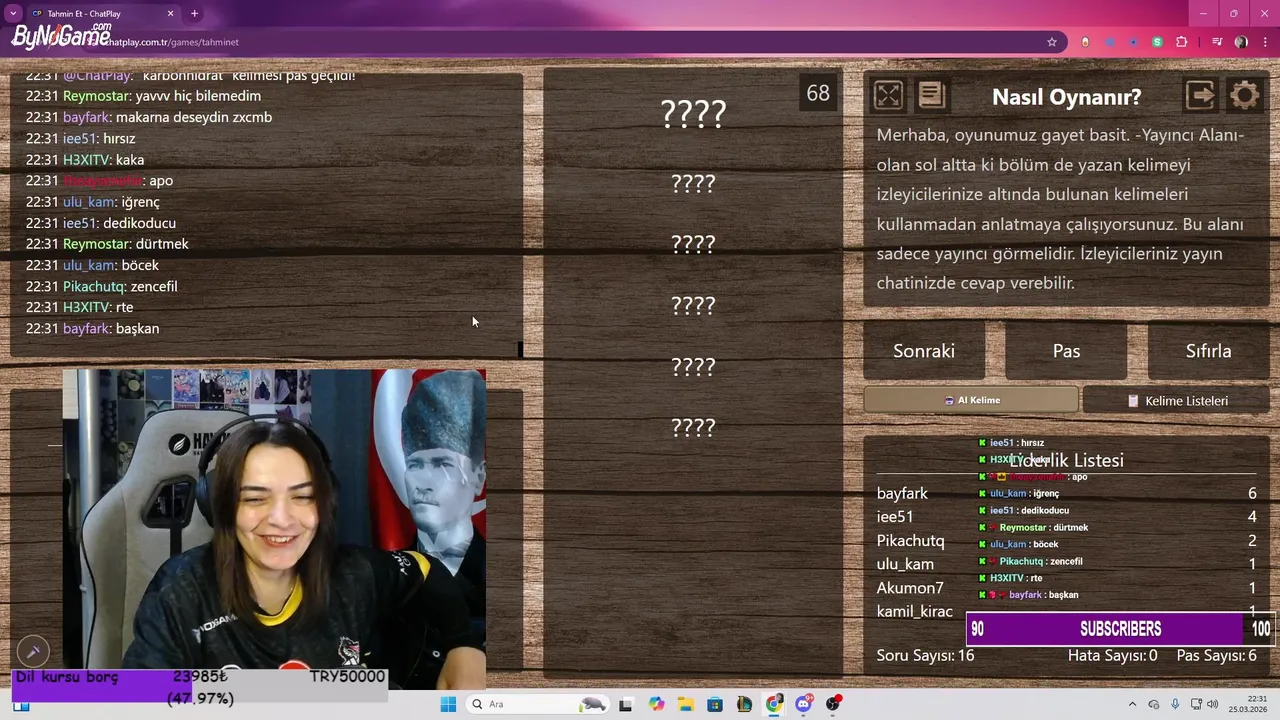Click chat message 'Pikachutq: zencefil'
This screenshot has width=1280, height=720.
point(101,286)
